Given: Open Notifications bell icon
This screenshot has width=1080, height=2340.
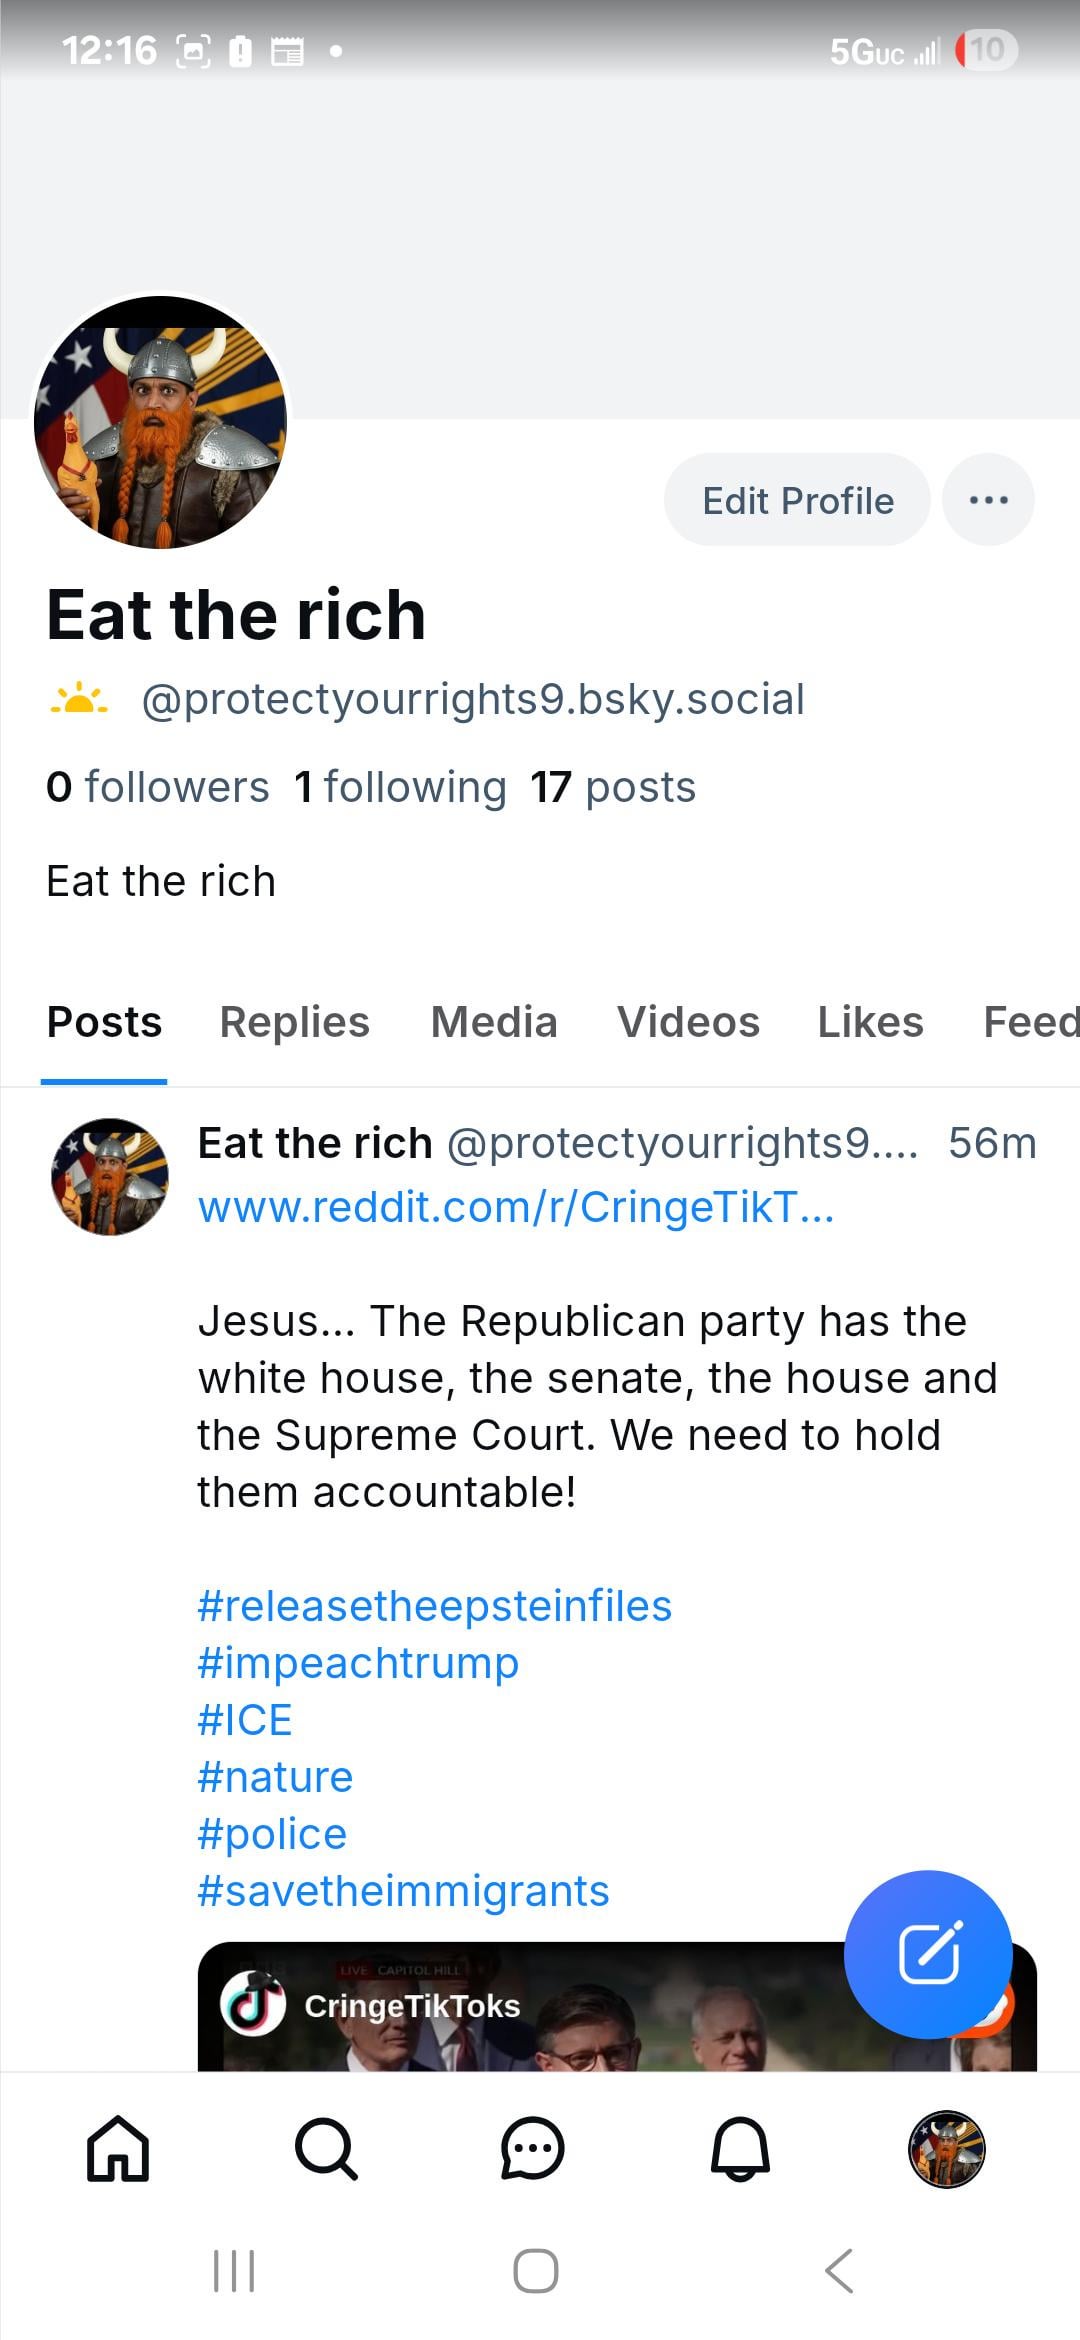Looking at the screenshot, I should coord(740,2148).
